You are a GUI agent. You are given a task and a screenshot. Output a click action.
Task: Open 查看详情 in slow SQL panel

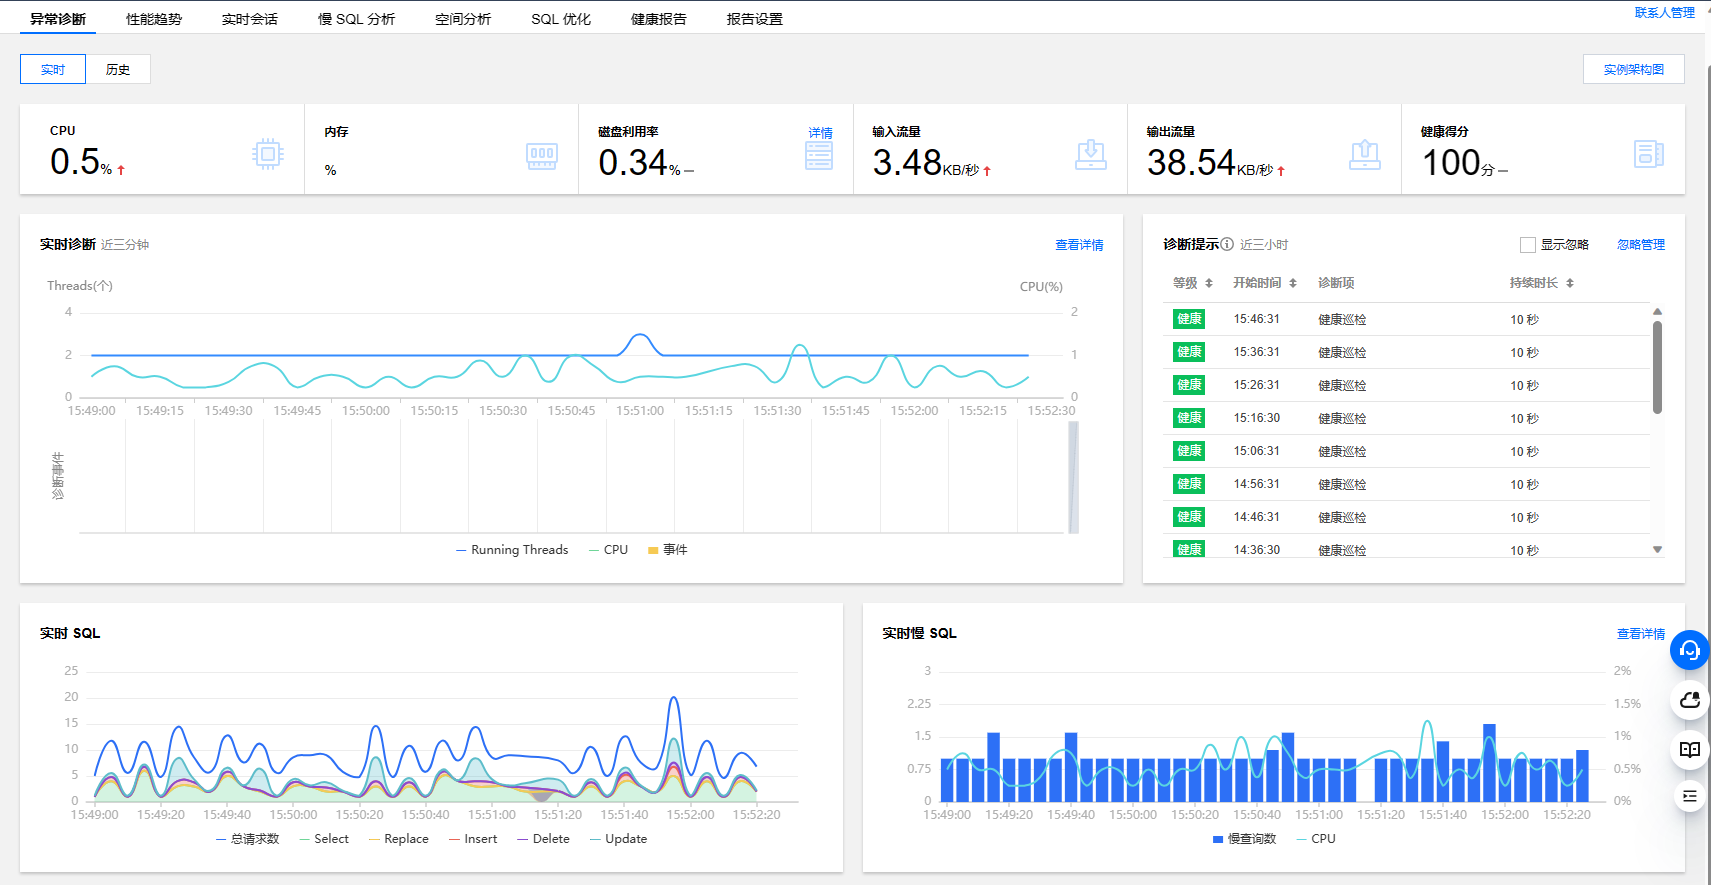[1641, 634]
